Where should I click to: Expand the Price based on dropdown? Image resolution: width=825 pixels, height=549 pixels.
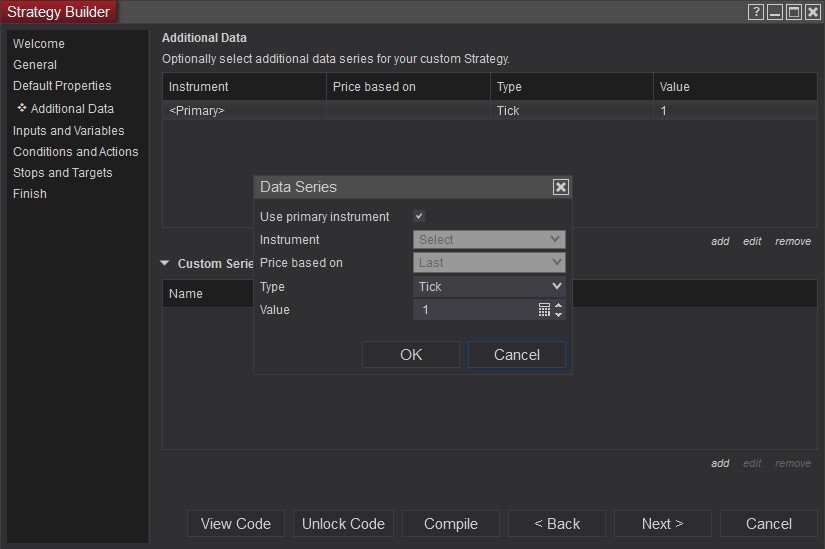tap(489, 263)
